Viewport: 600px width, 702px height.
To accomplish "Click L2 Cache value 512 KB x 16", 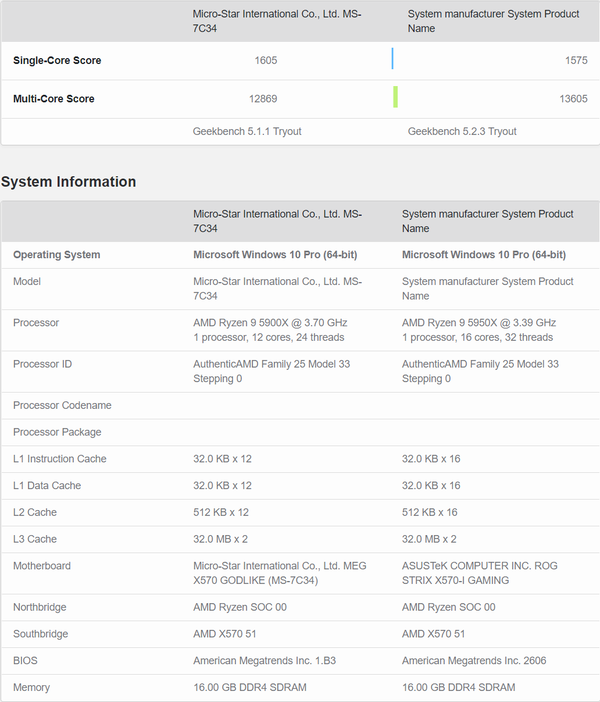I will click(x=429, y=513).
